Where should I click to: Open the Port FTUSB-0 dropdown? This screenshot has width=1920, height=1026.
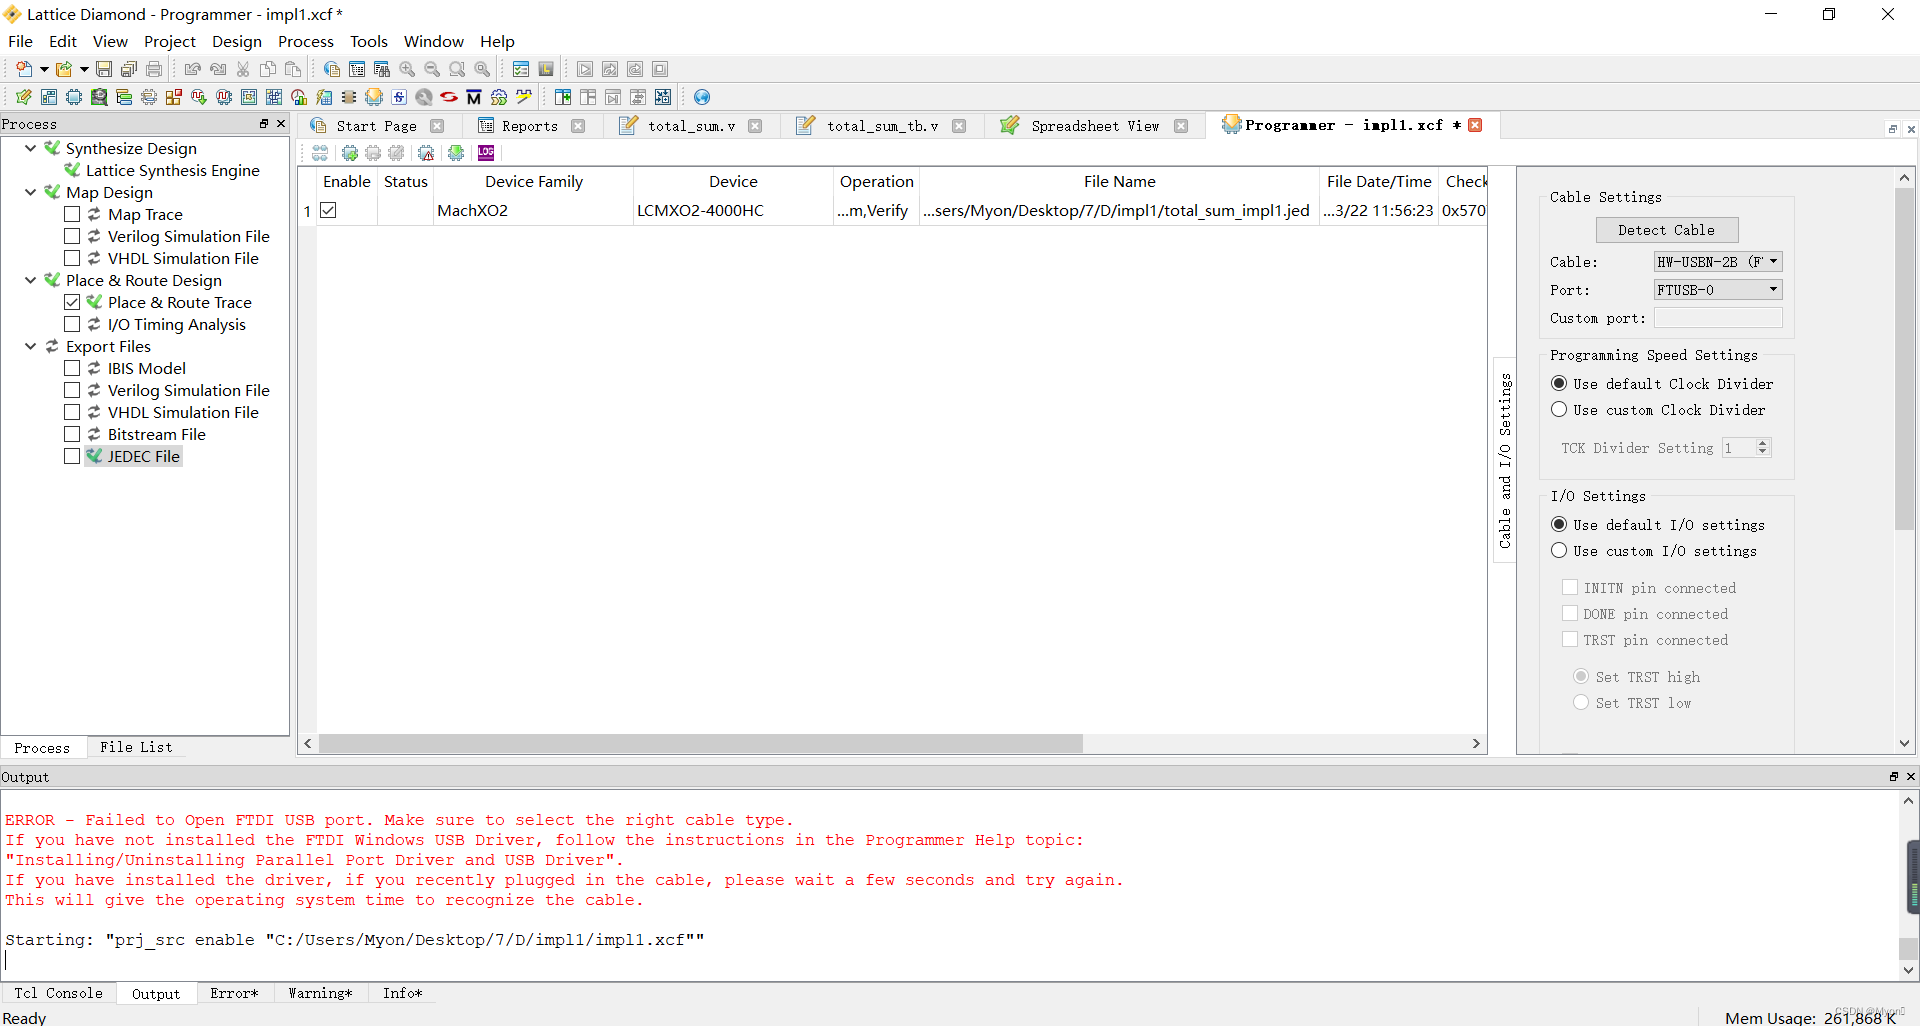coord(1718,290)
